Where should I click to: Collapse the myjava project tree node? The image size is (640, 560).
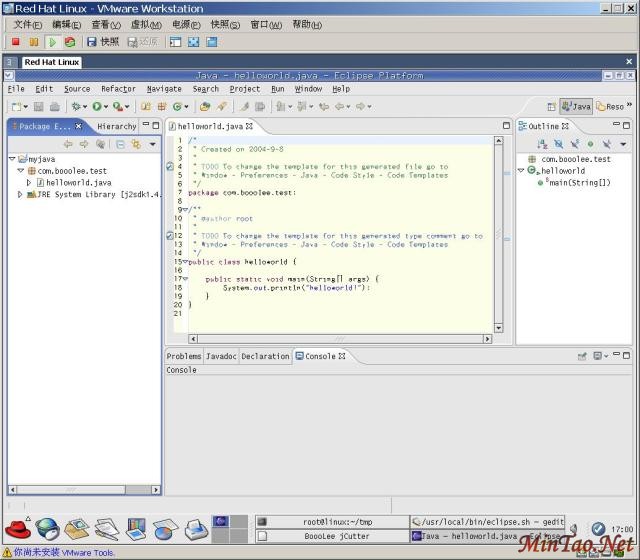pyautogui.click(x=11, y=159)
